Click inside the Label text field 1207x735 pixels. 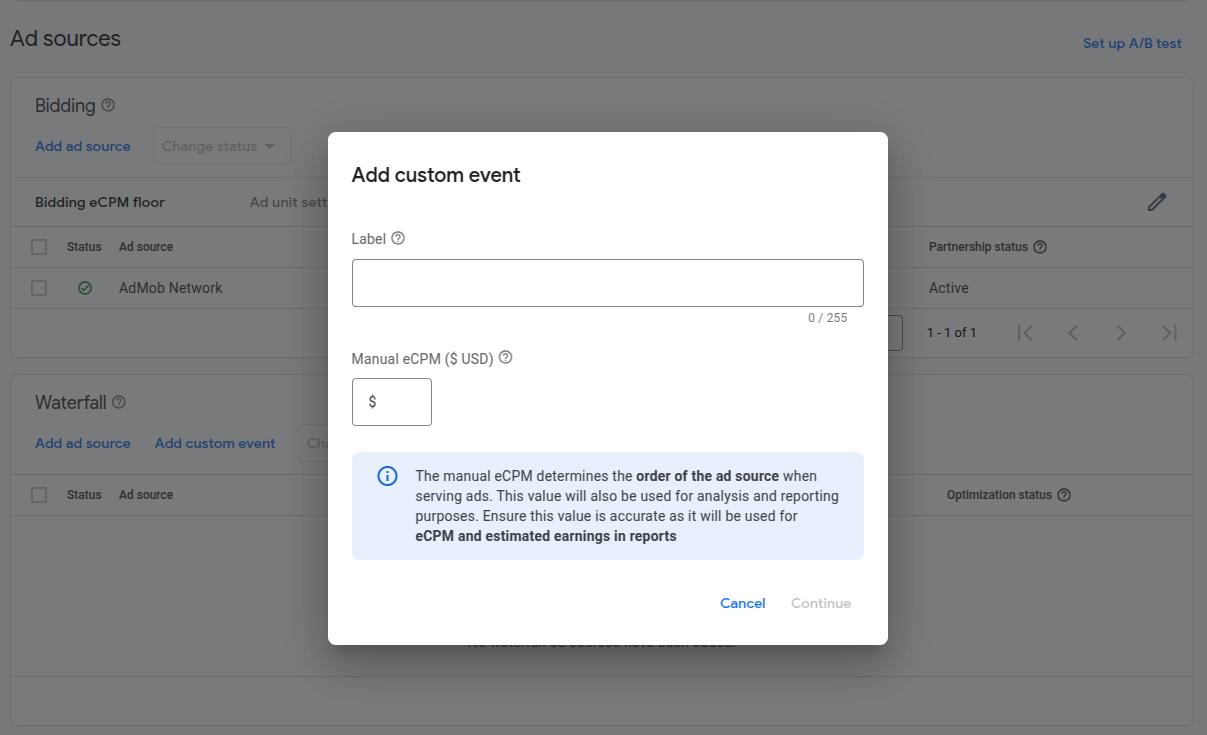click(x=607, y=282)
